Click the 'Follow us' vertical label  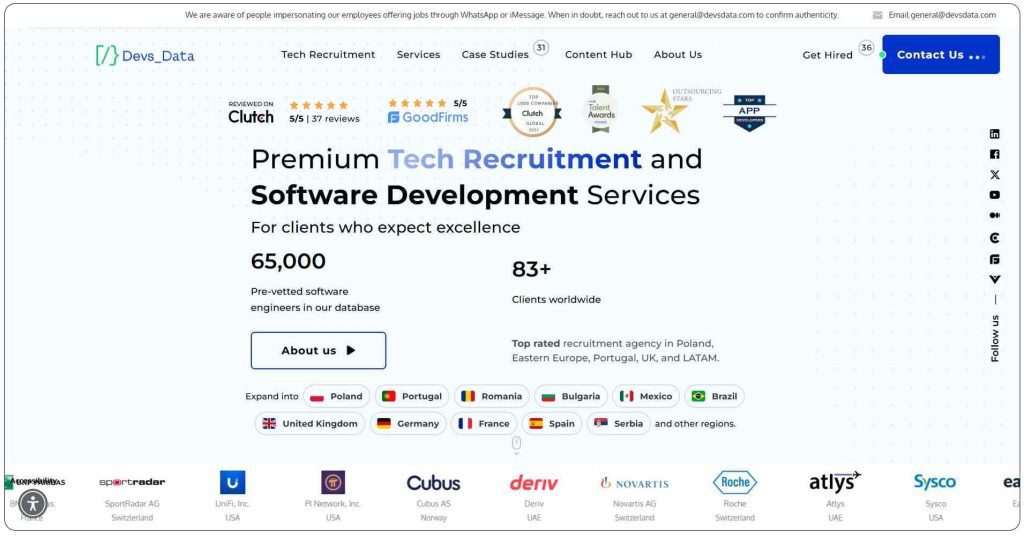tap(995, 338)
